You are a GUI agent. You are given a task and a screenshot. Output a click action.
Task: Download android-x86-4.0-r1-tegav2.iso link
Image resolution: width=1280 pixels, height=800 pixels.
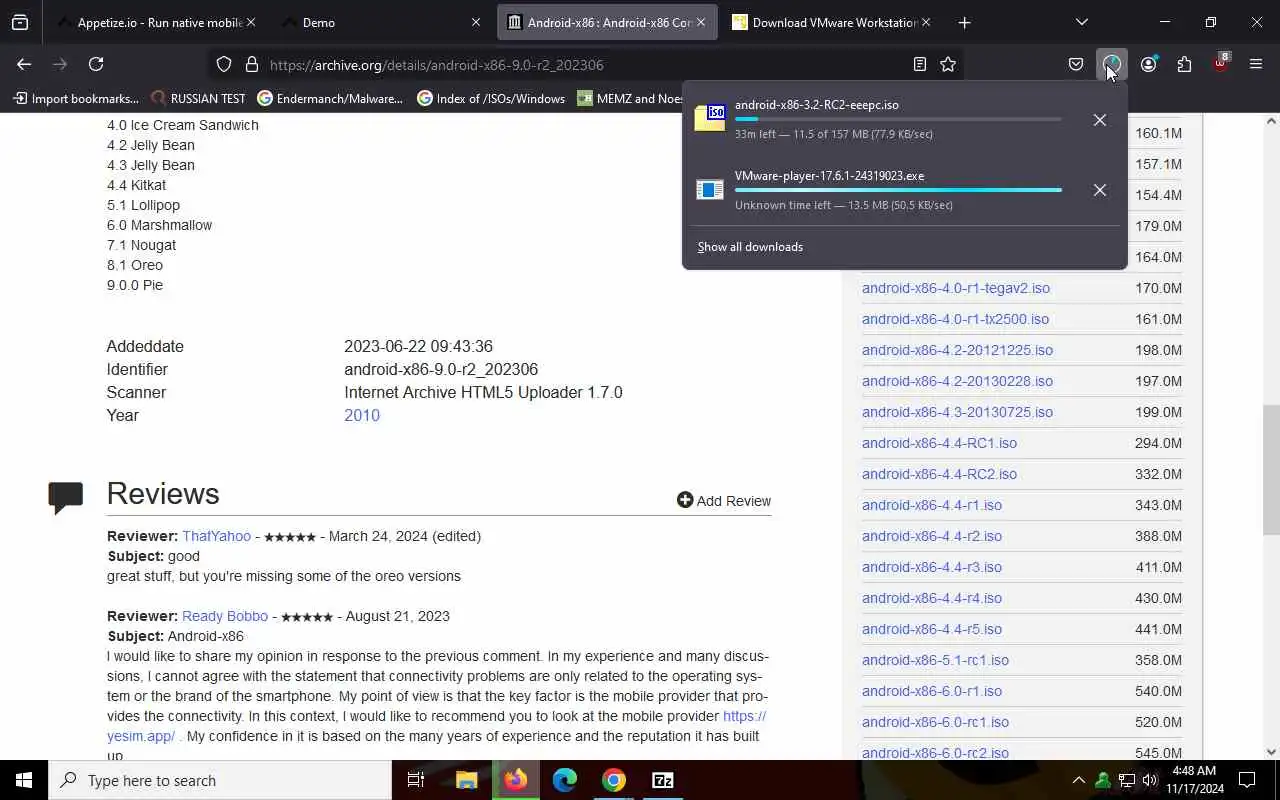coord(956,288)
